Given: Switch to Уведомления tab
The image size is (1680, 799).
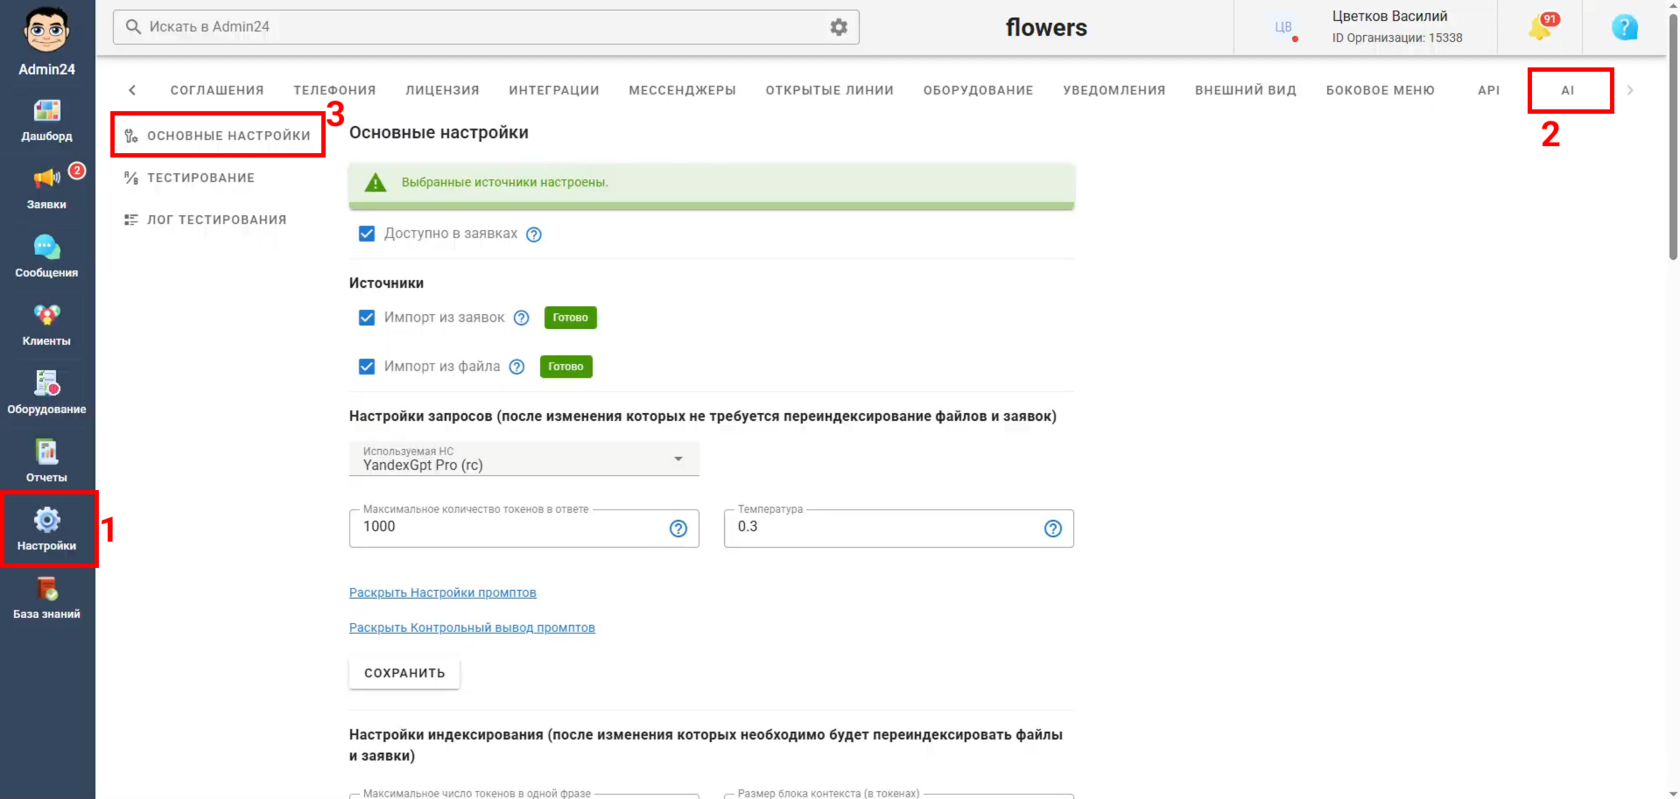Looking at the screenshot, I should coord(1114,90).
